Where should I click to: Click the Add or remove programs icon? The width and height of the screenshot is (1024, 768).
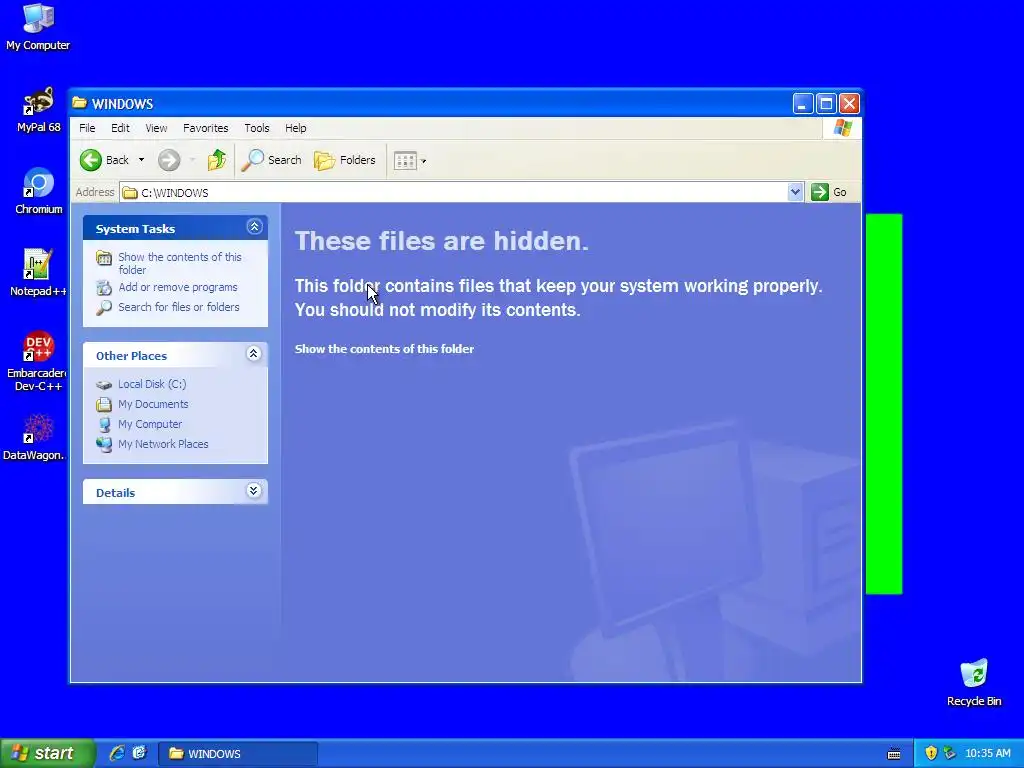[x=104, y=287]
